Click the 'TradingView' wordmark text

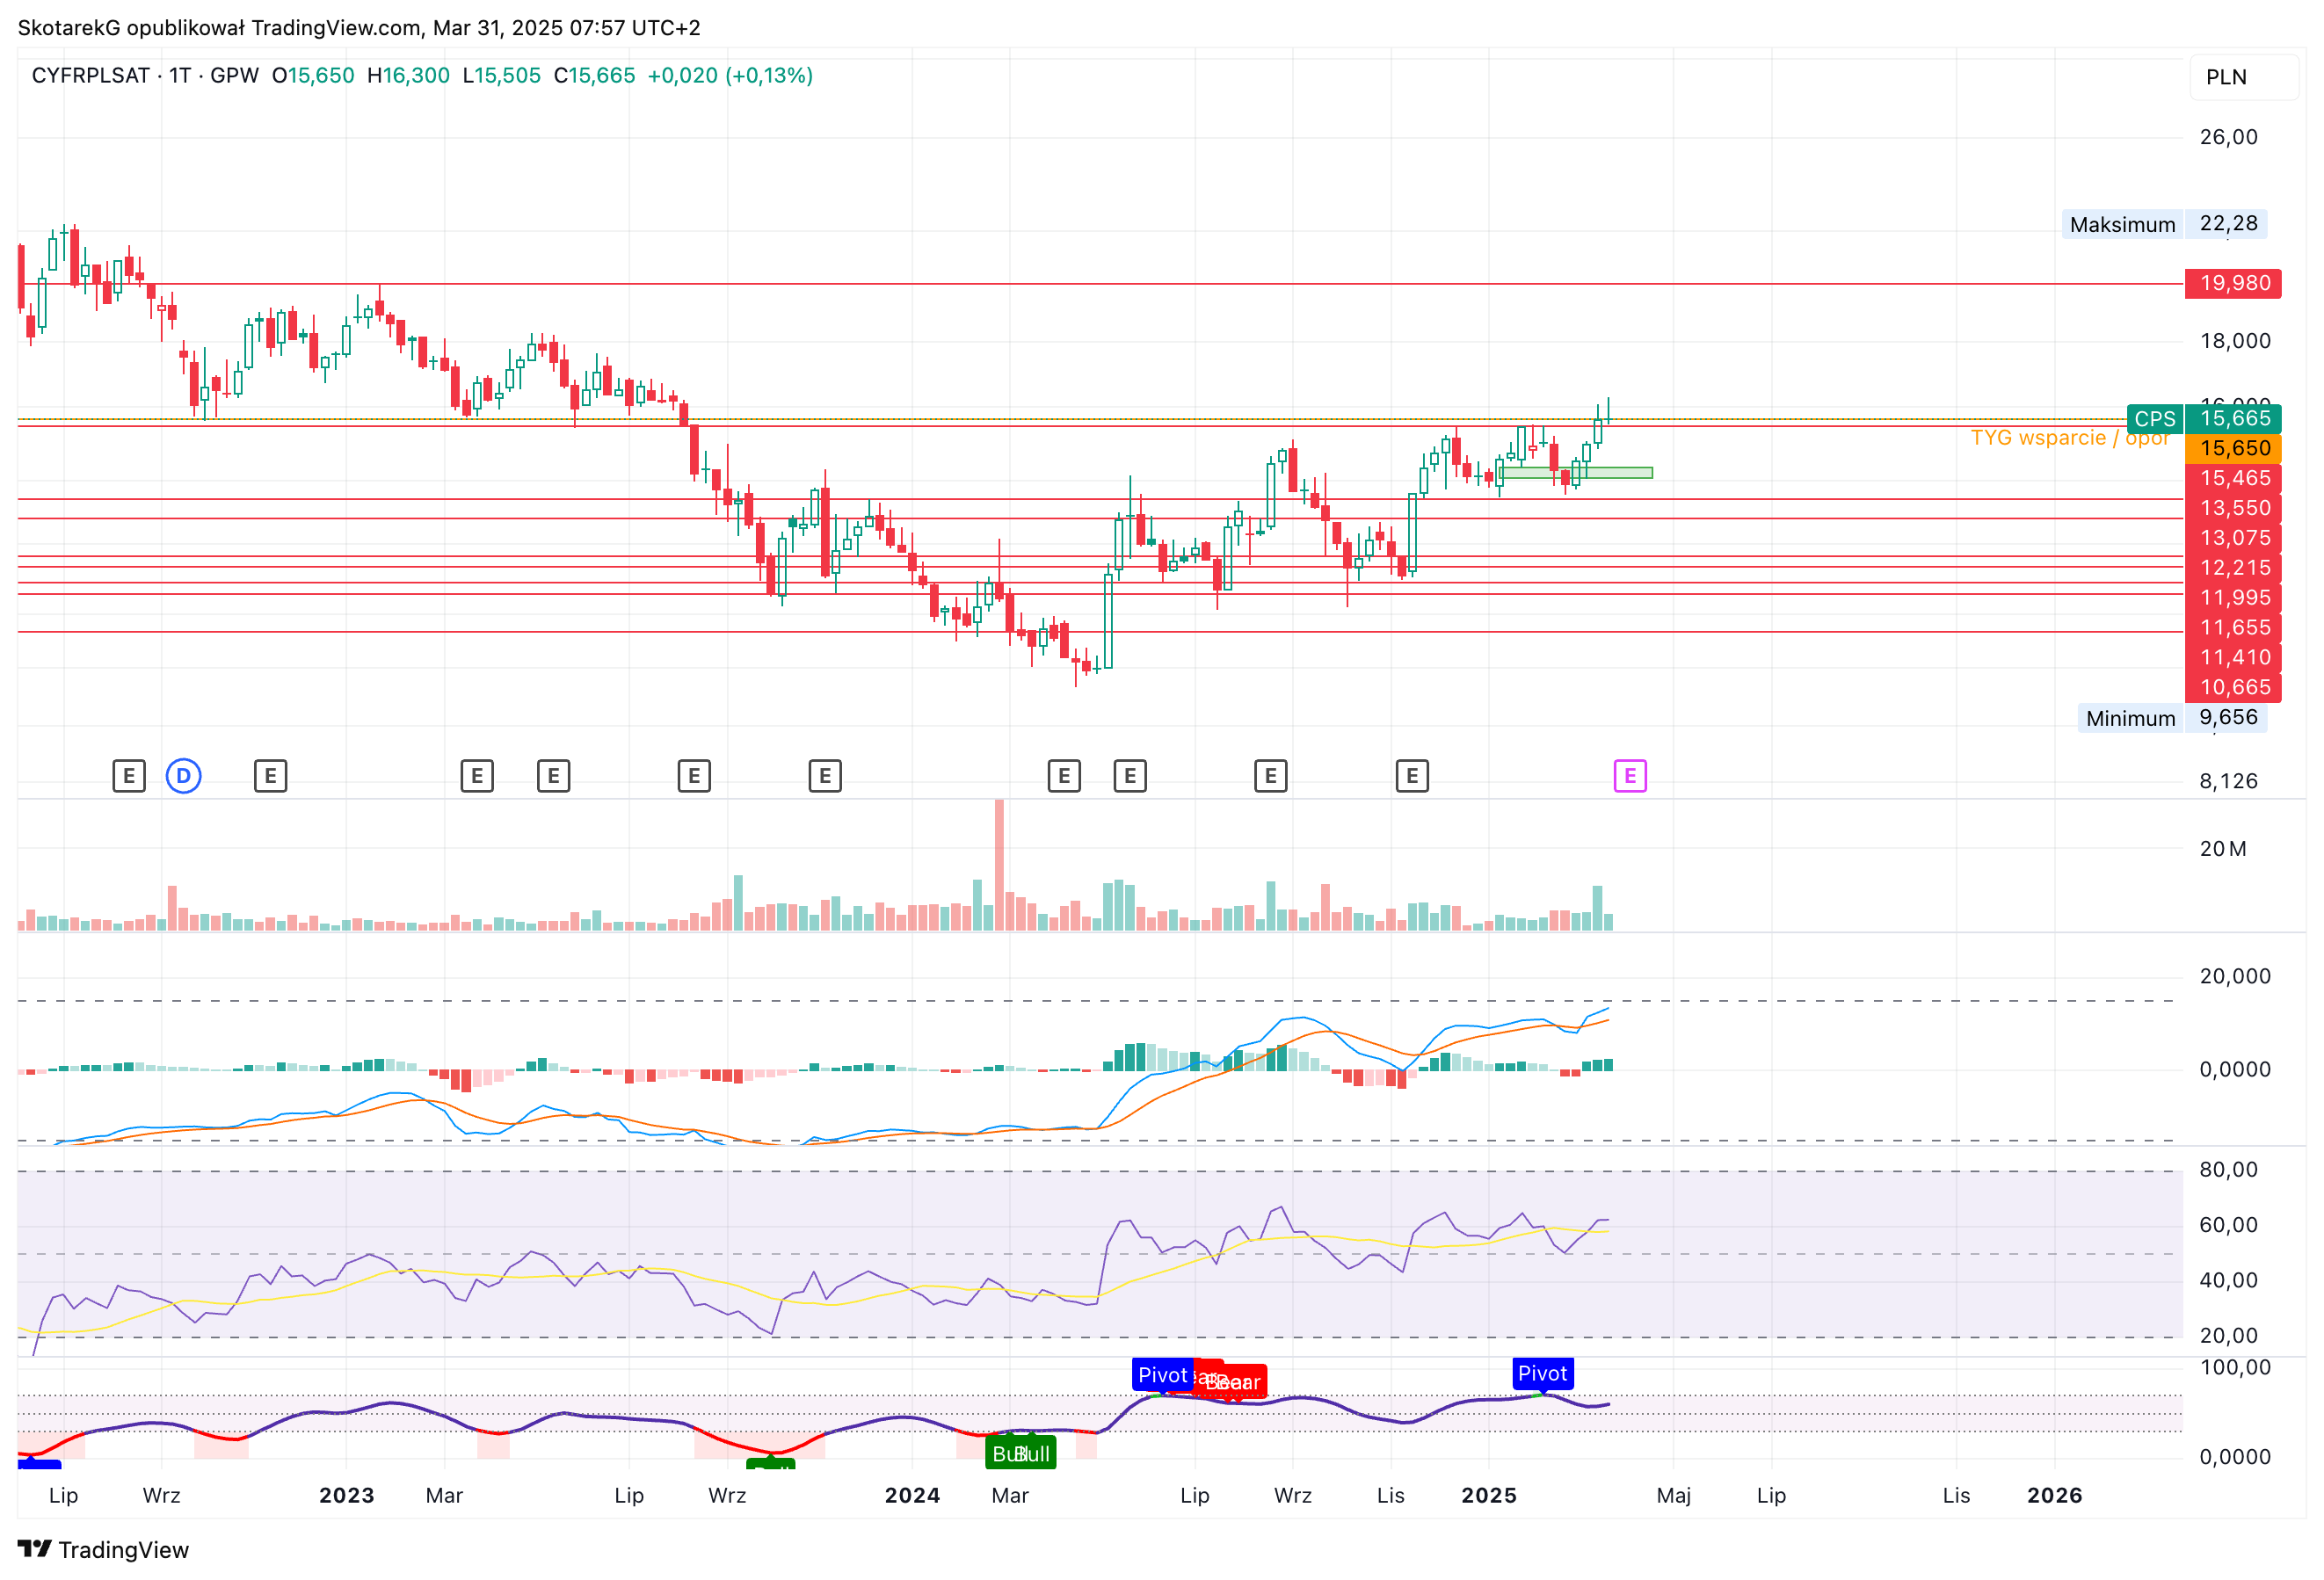(x=123, y=1550)
